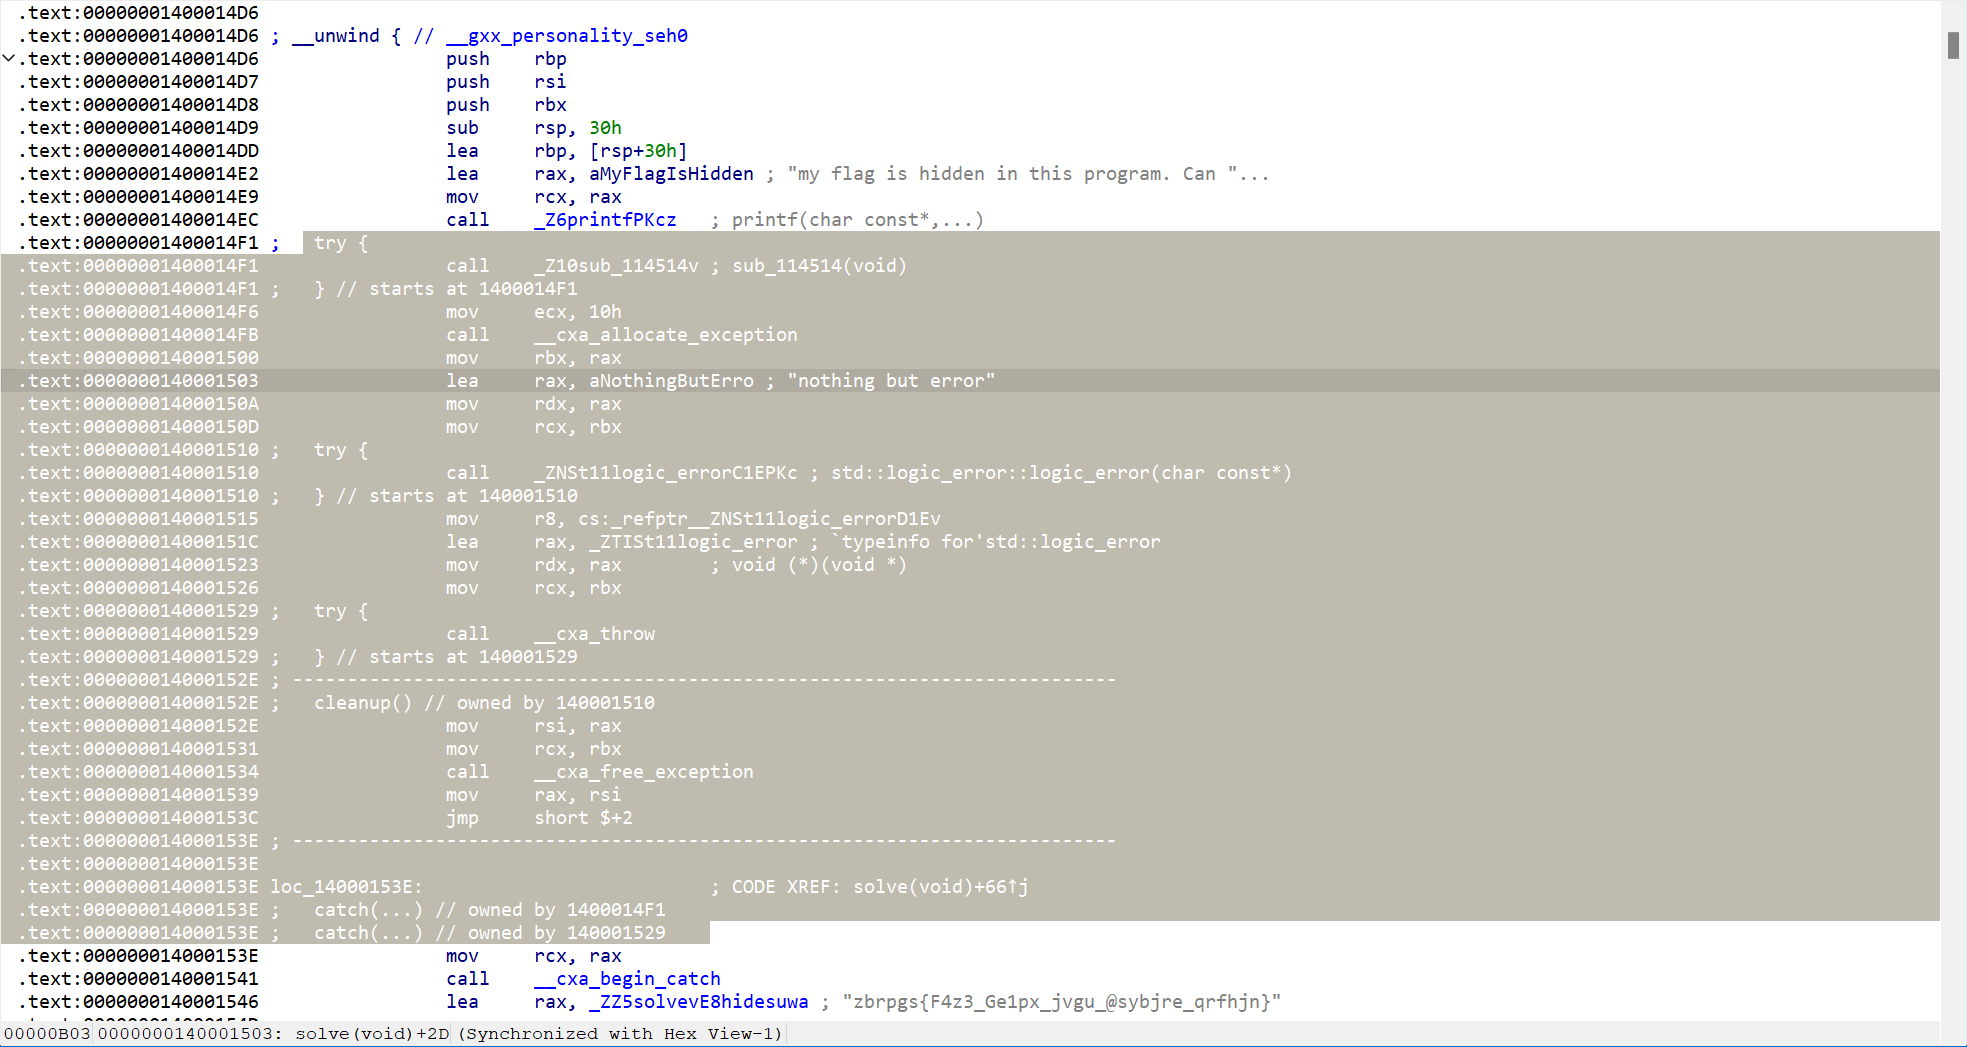The width and height of the screenshot is (1967, 1047).
Task: Select the aMyFlagIsHidden operand
Action: 671,174
